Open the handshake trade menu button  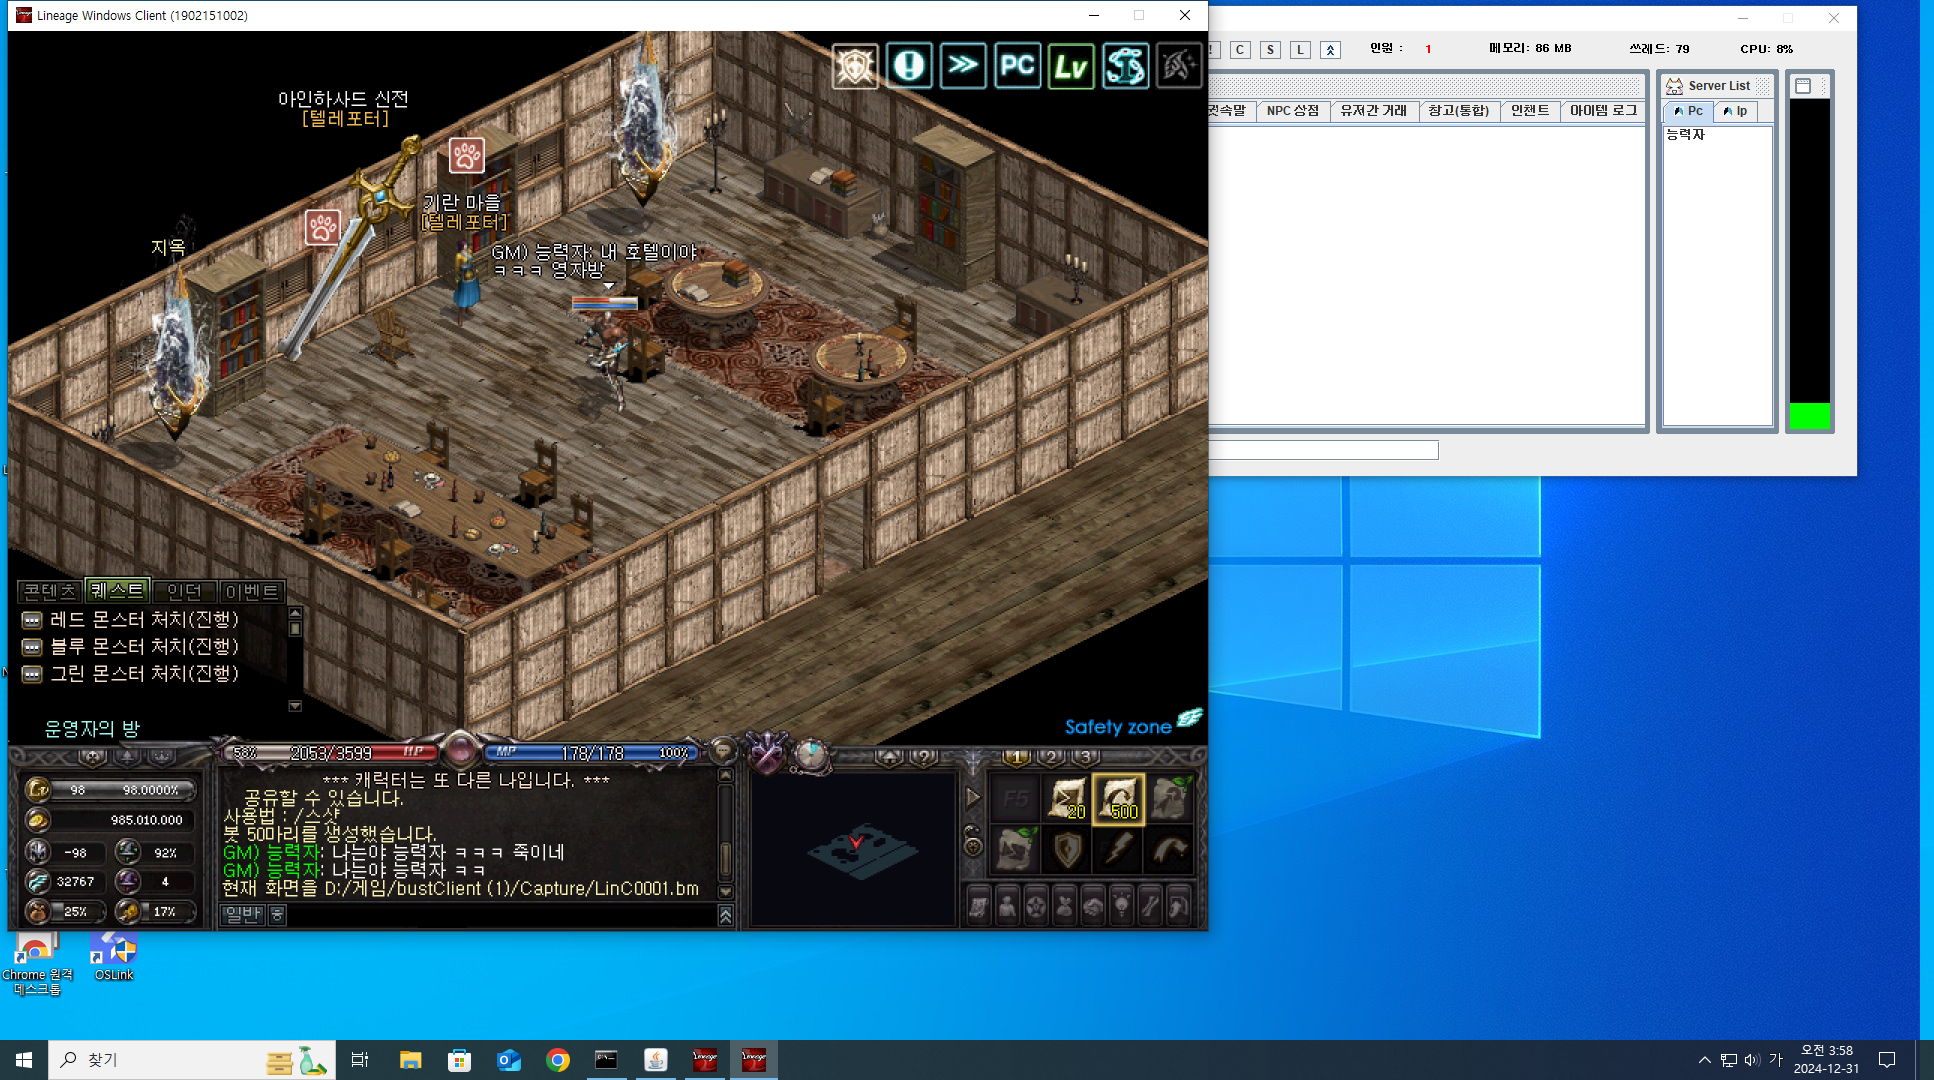tap(1093, 907)
